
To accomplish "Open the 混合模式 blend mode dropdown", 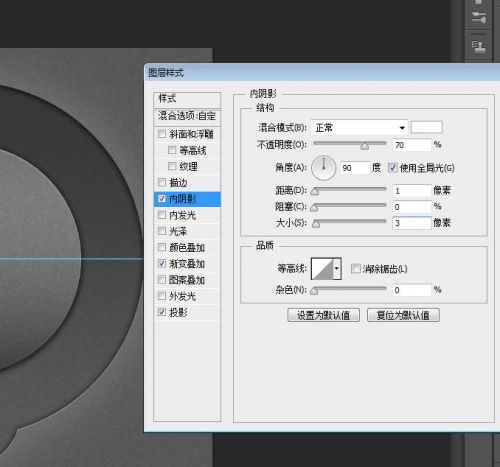I will click(359, 127).
